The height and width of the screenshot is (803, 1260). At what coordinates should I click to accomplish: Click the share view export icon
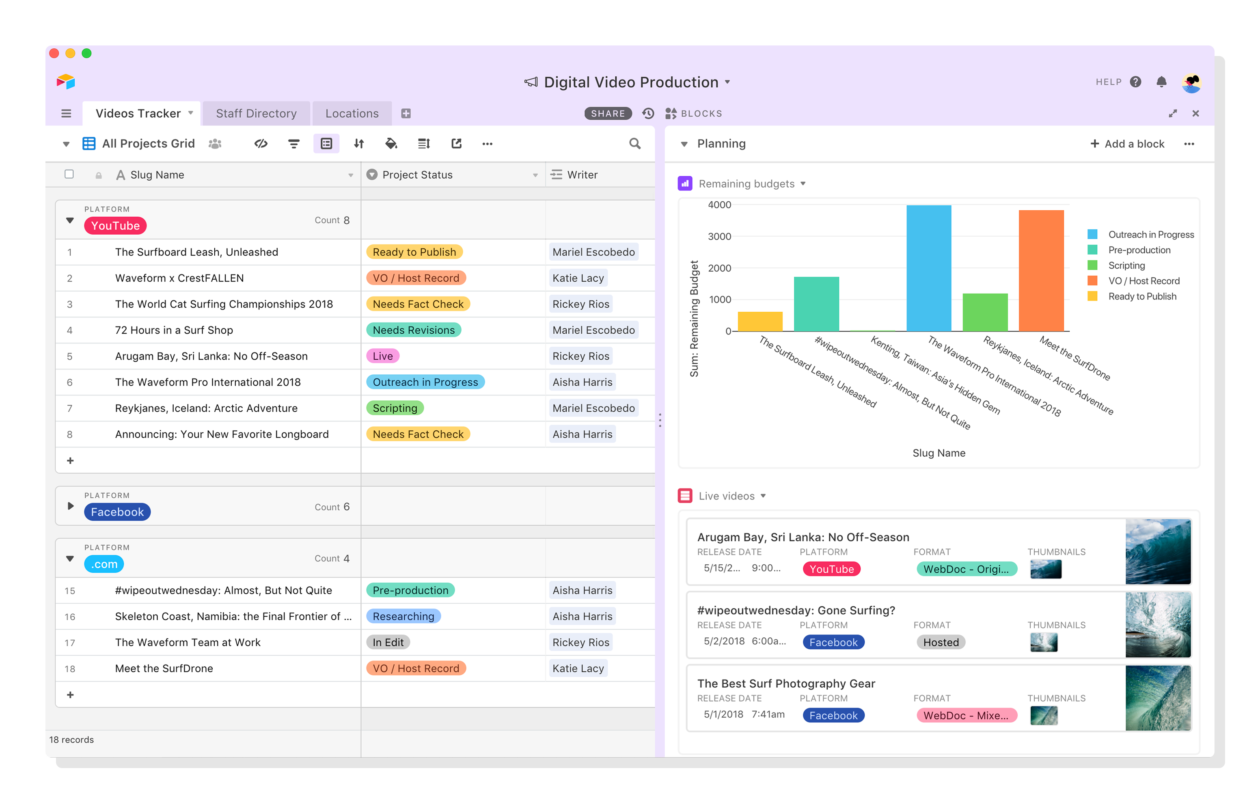pos(456,144)
